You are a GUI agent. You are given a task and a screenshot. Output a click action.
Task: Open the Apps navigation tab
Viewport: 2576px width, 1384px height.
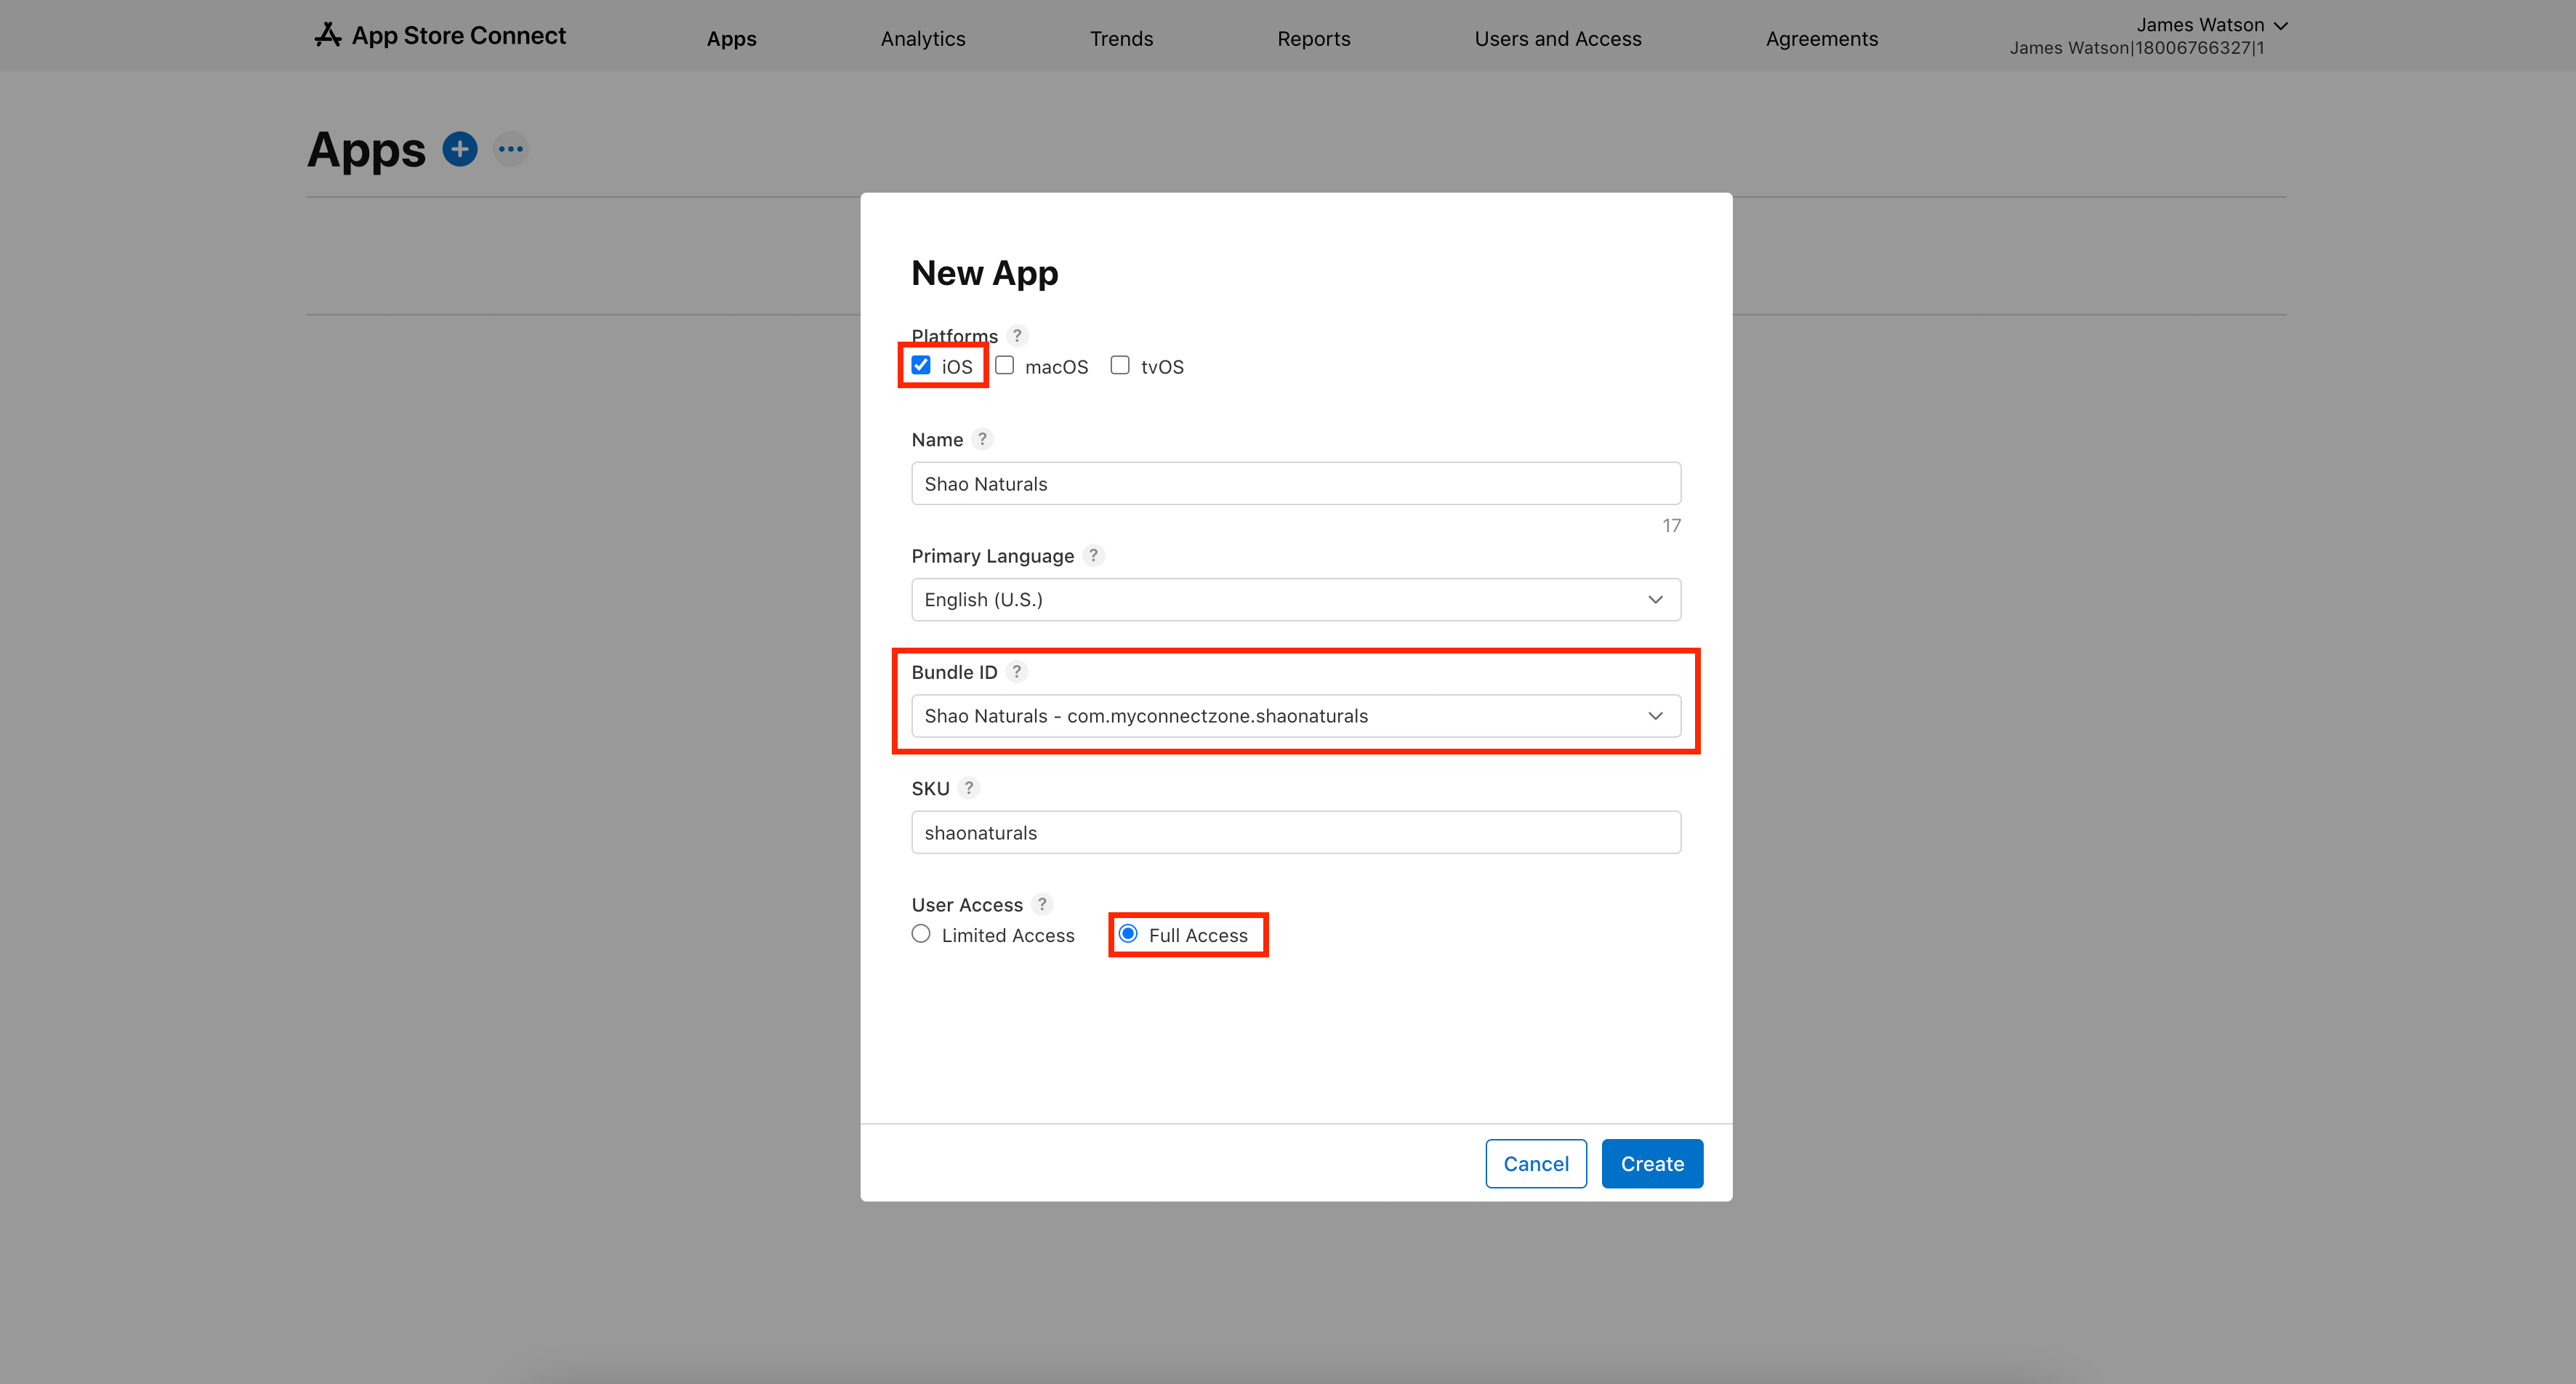(x=732, y=39)
